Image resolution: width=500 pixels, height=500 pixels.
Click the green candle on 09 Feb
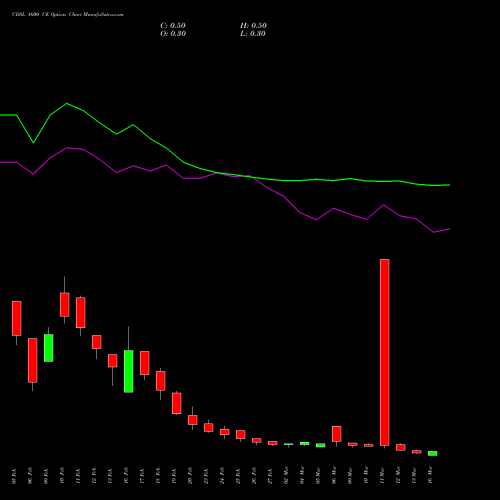[x=49, y=348]
